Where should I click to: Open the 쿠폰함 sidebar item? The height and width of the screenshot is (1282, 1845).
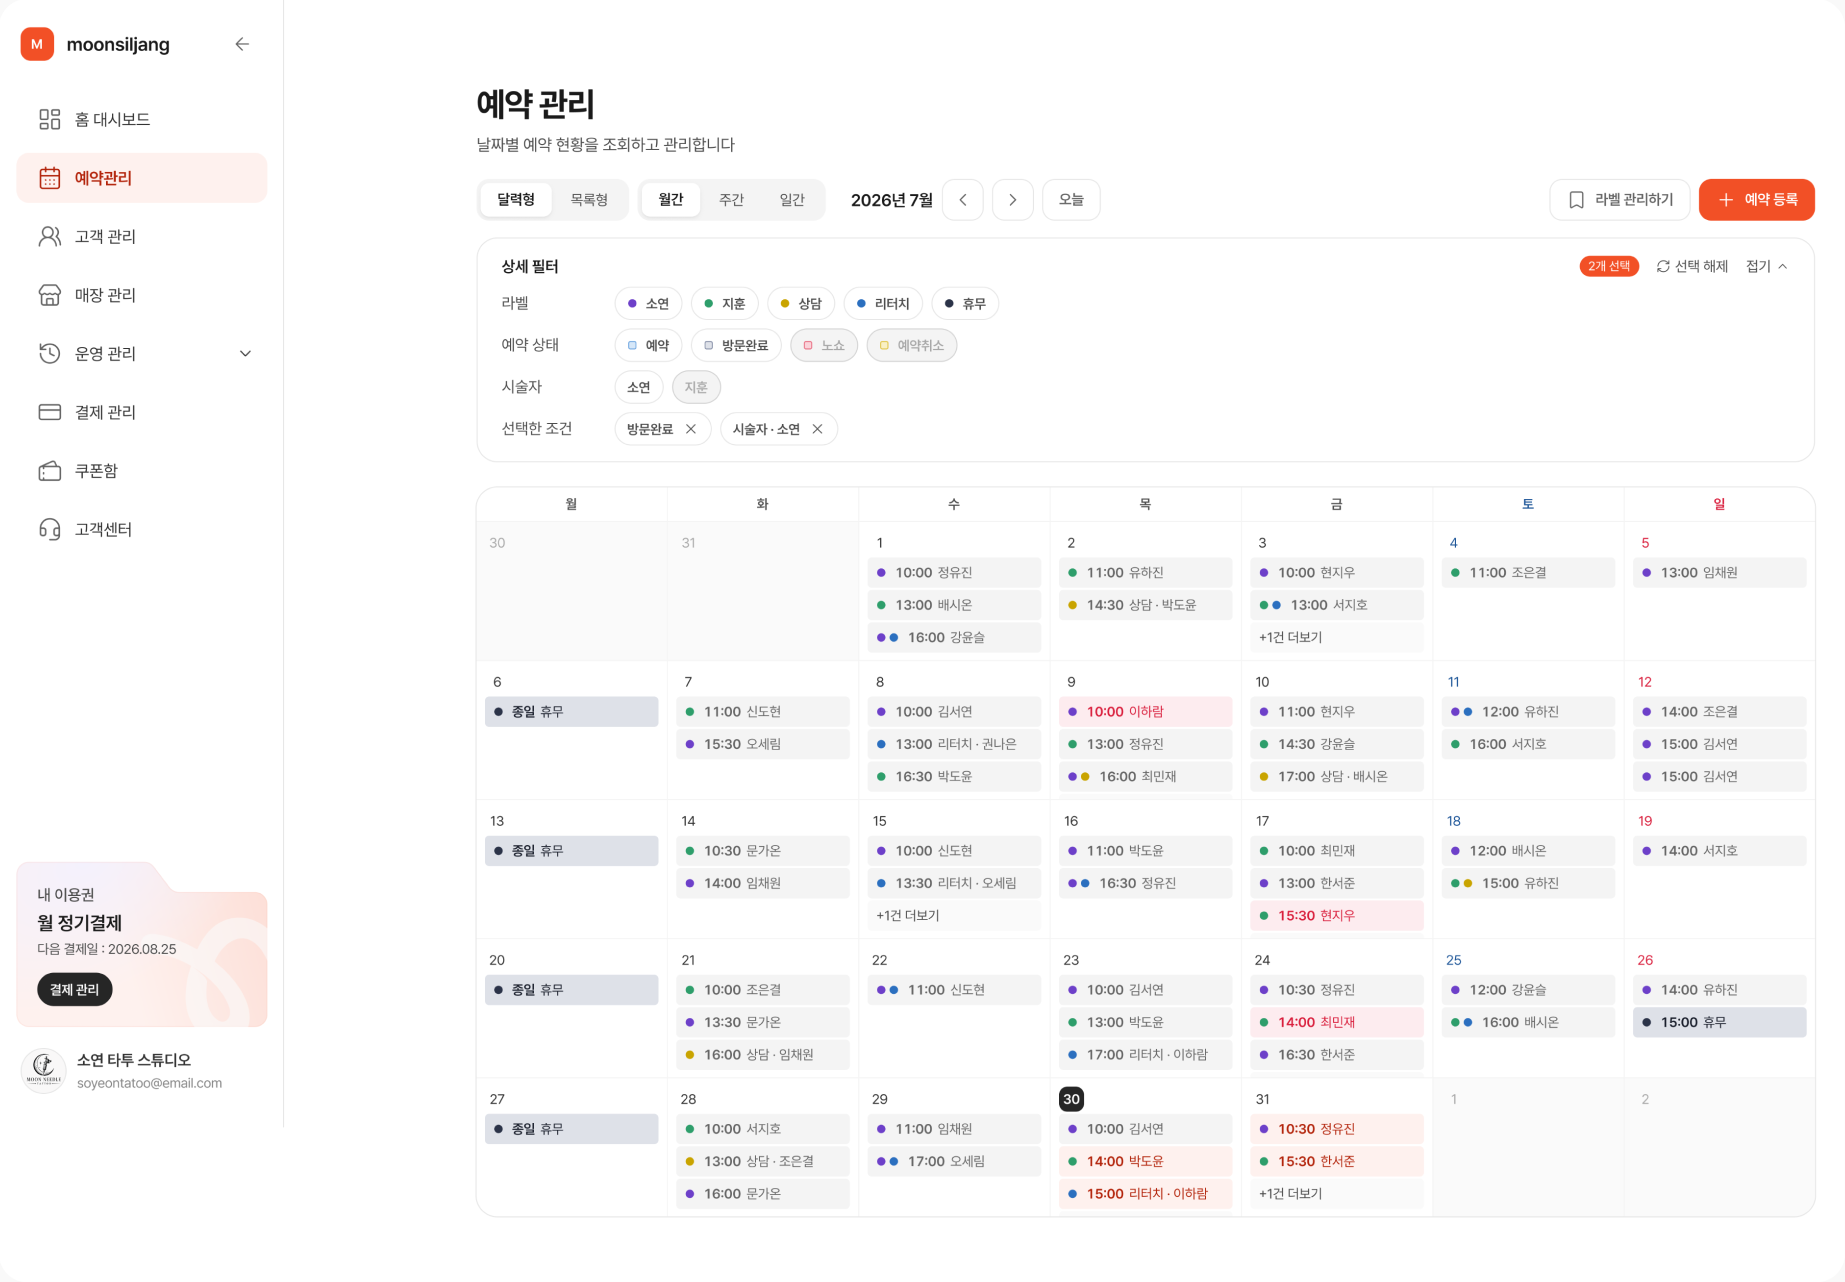(142, 470)
